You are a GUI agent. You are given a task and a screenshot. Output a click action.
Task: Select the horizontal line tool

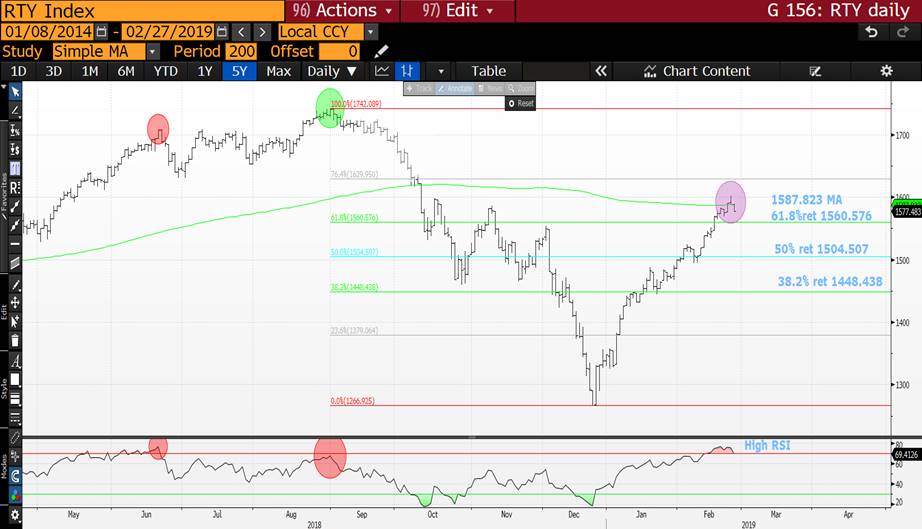point(15,244)
